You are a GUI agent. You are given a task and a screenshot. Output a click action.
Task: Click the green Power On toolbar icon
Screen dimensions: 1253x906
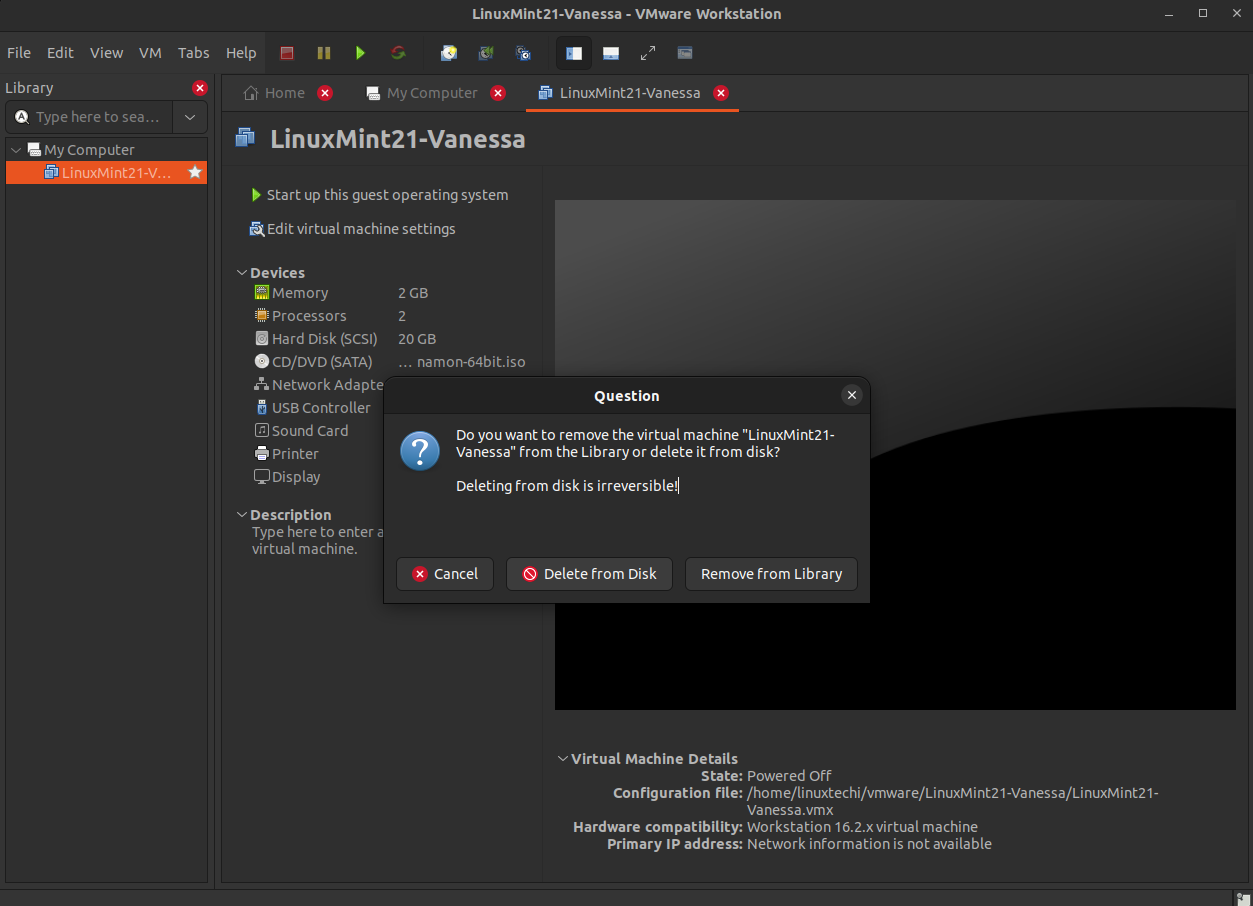tap(361, 53)
